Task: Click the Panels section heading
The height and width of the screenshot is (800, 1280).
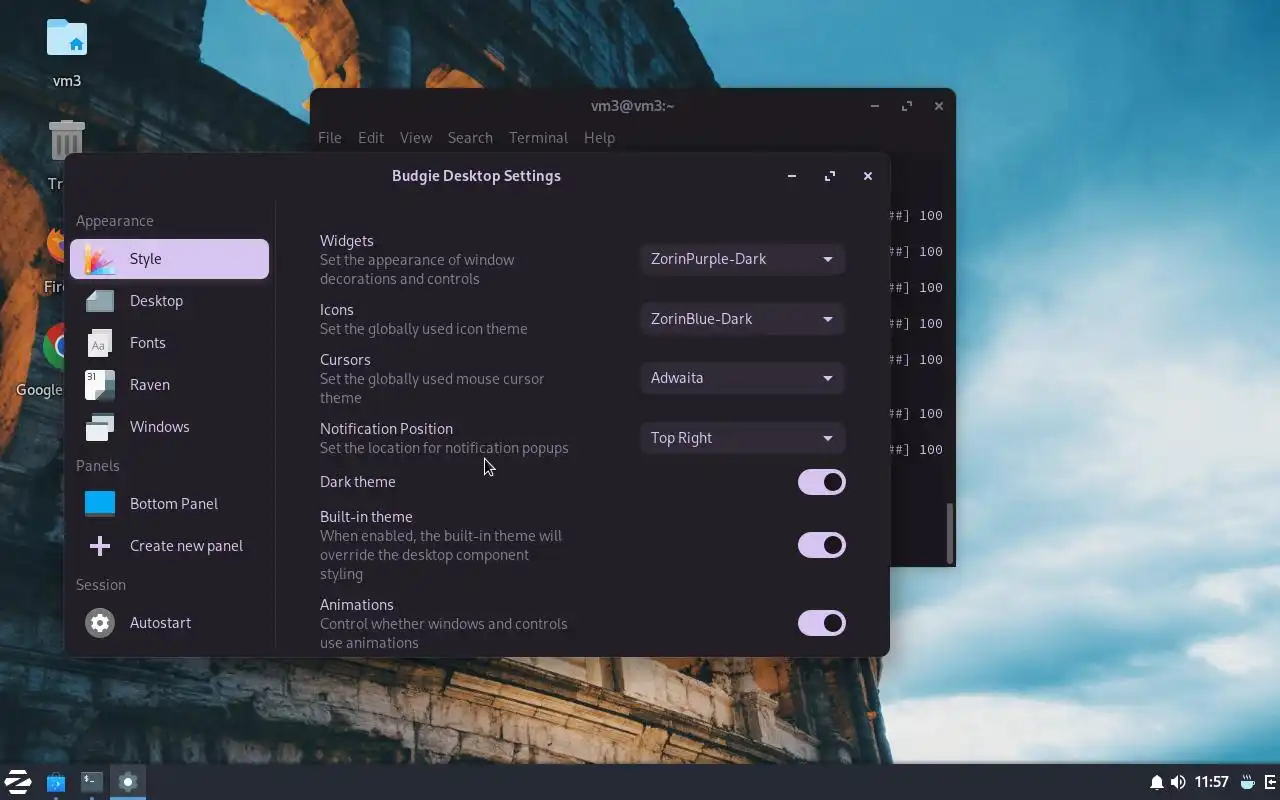Action: point(98,466)
